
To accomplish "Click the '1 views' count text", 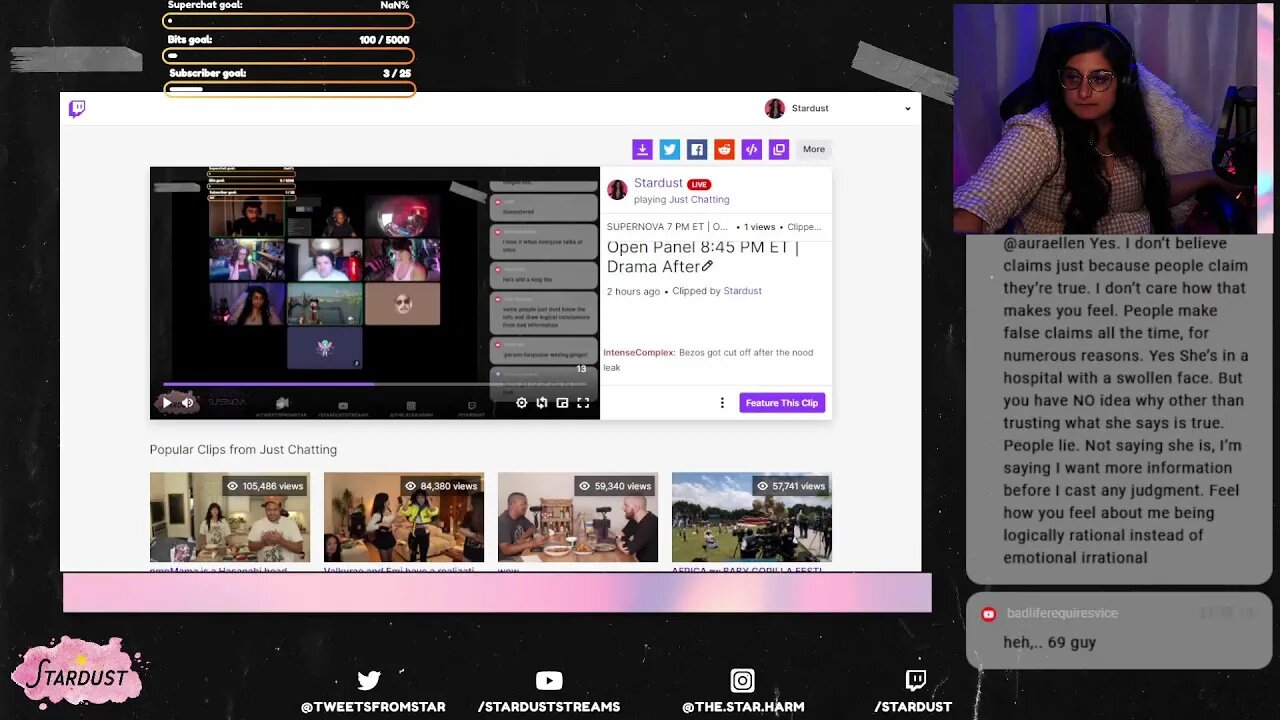I will 759,227.
